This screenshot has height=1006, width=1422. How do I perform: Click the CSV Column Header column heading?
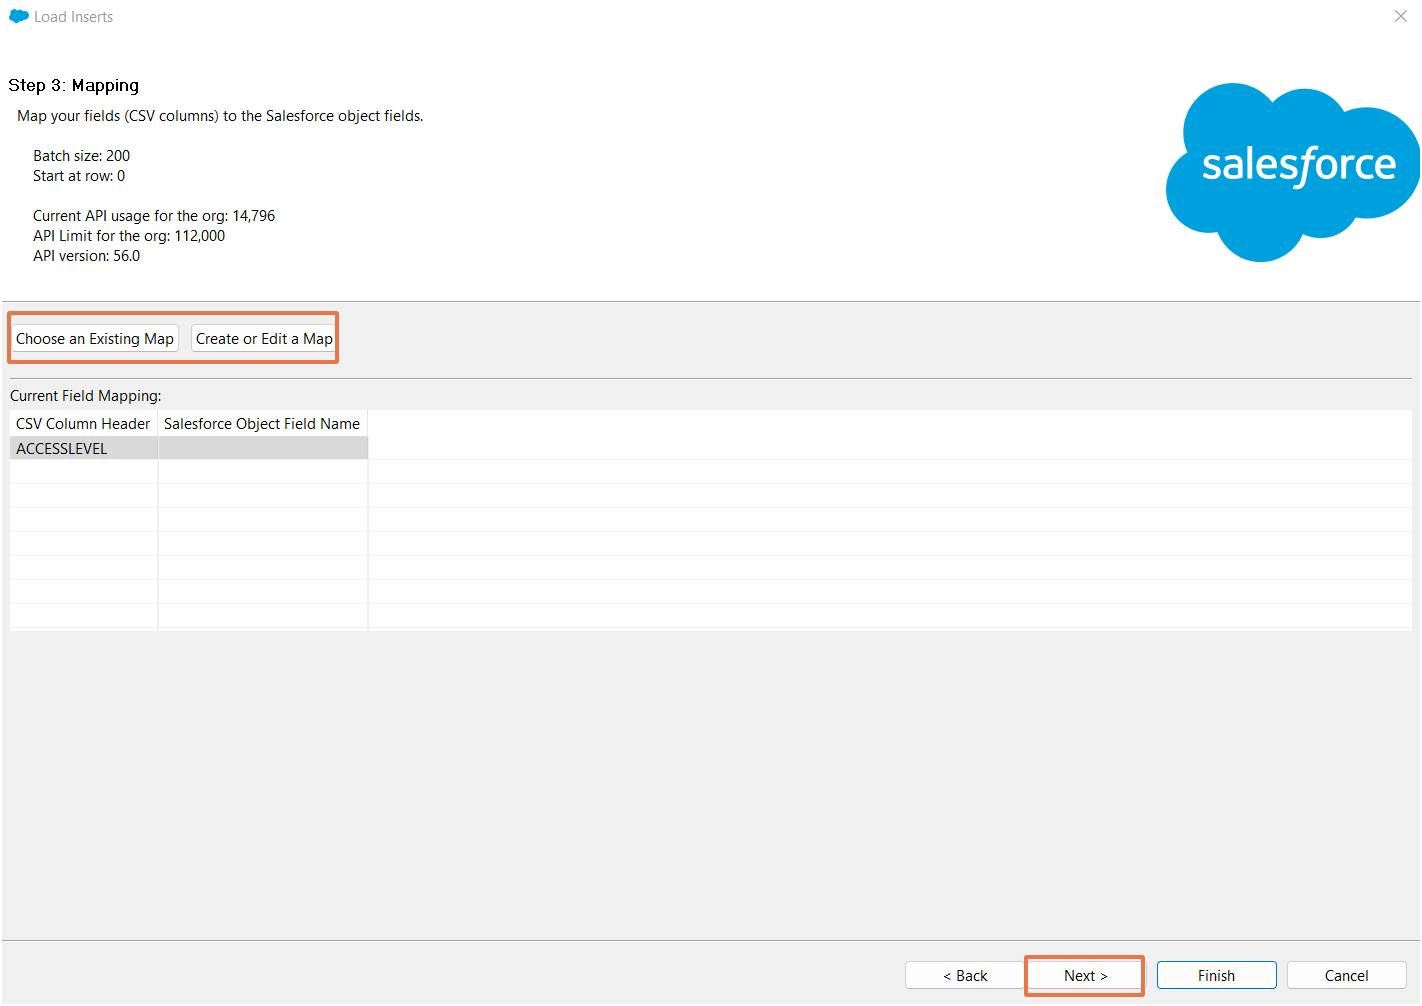(x=83, y=423)
